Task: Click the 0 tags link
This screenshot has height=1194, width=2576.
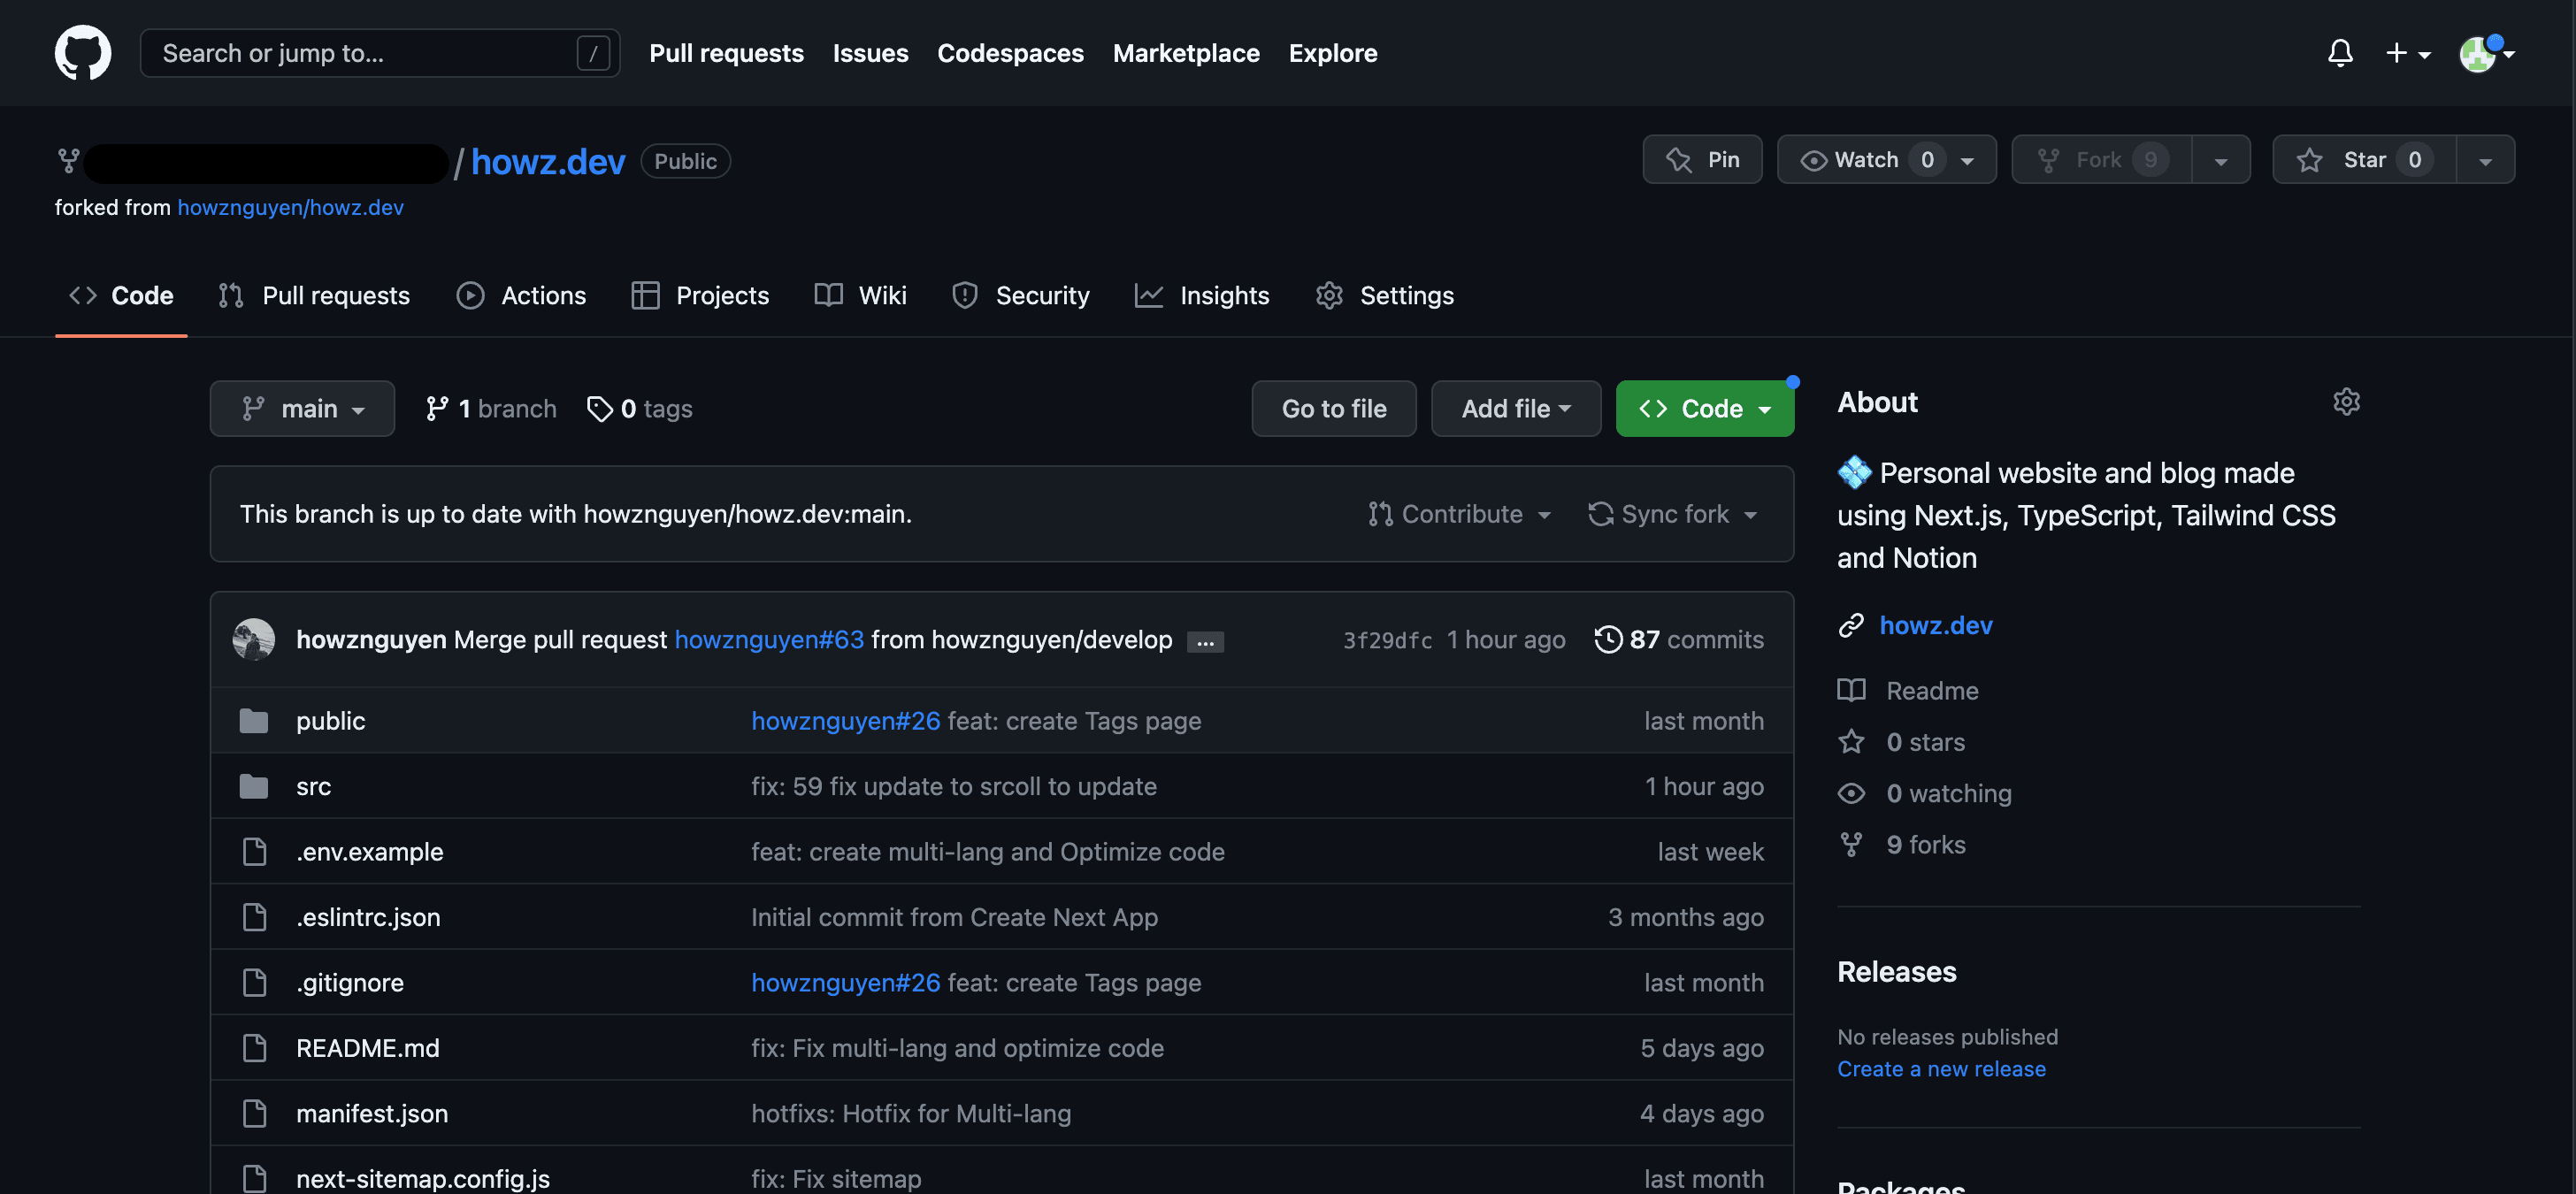Action: [640, 408]
